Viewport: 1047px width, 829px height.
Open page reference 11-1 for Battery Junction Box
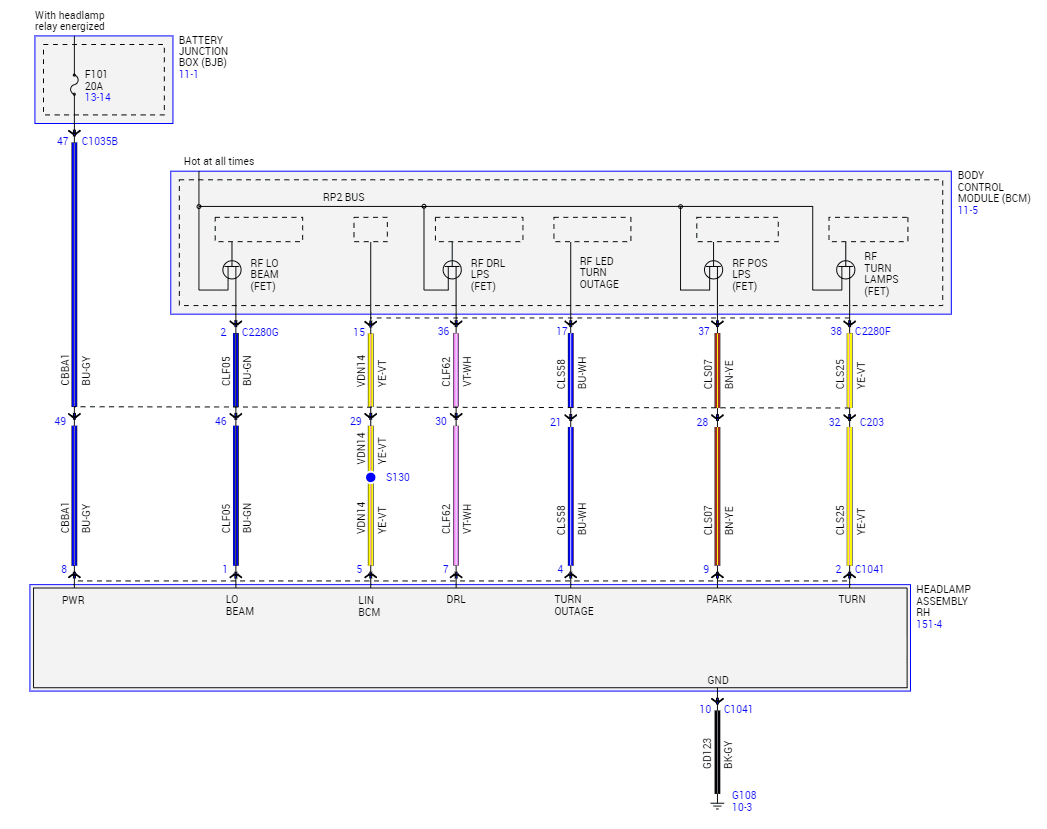pyautogui.click(x=188, y=74)
